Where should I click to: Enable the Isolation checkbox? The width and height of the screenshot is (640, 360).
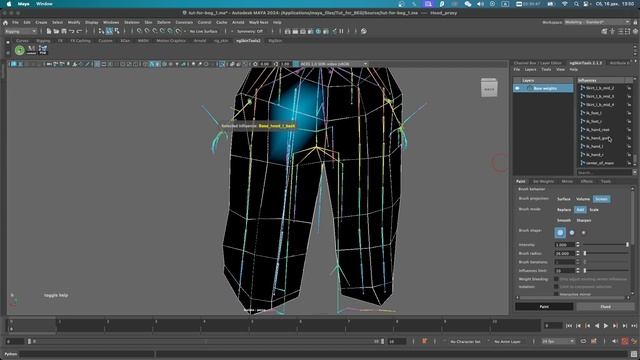tap(556, 287)
